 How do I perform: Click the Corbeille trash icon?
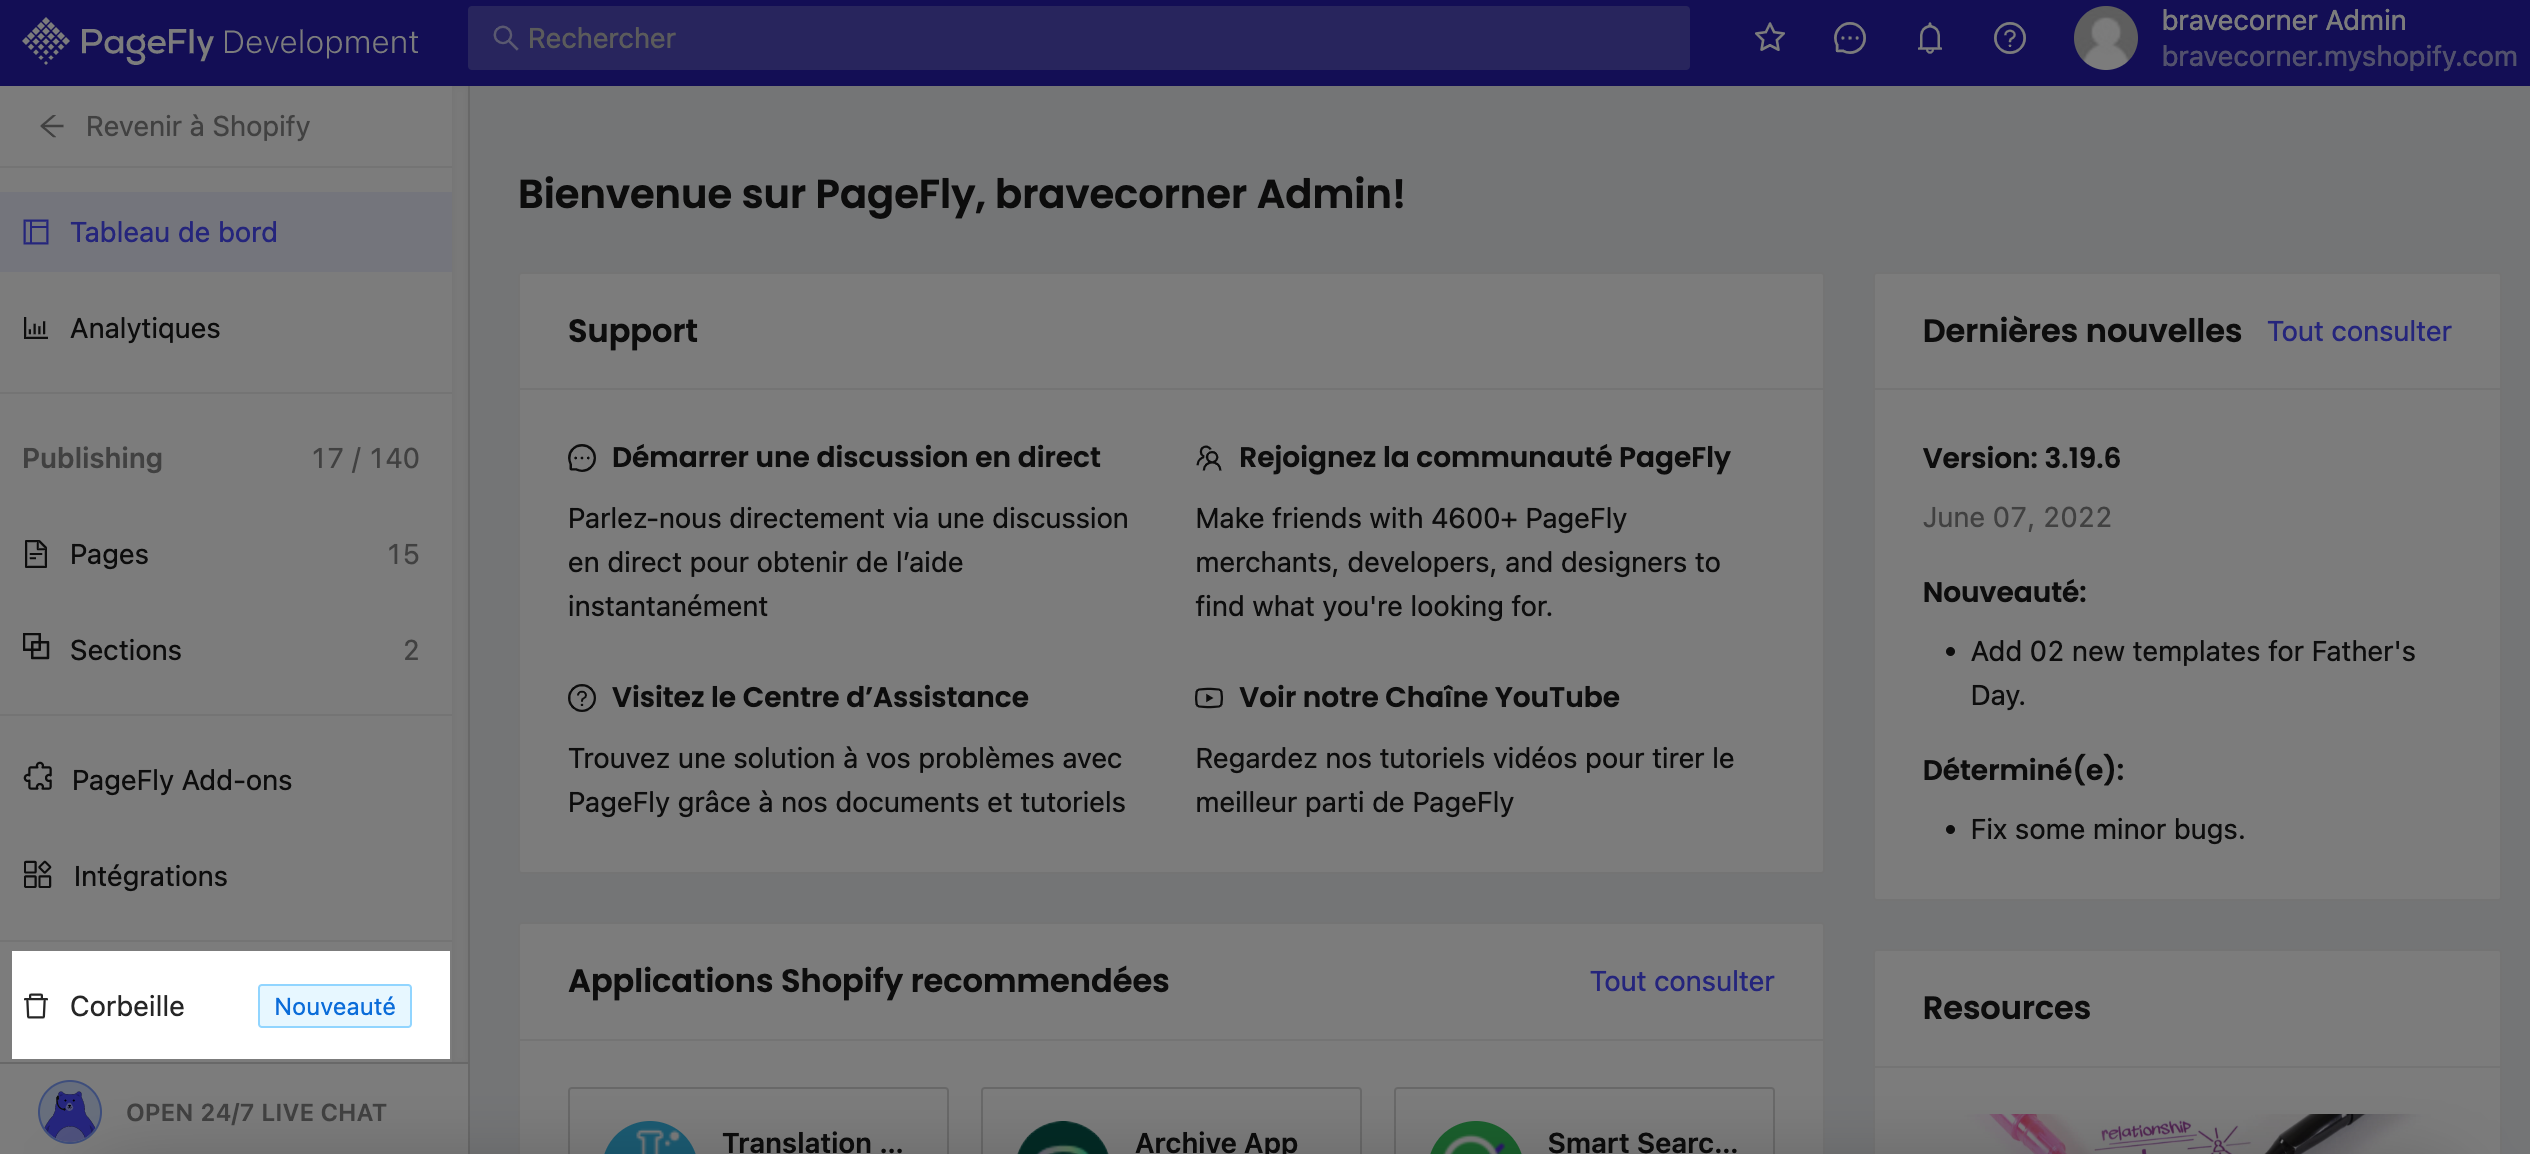pyautogui.click(x=36, y=1005)
